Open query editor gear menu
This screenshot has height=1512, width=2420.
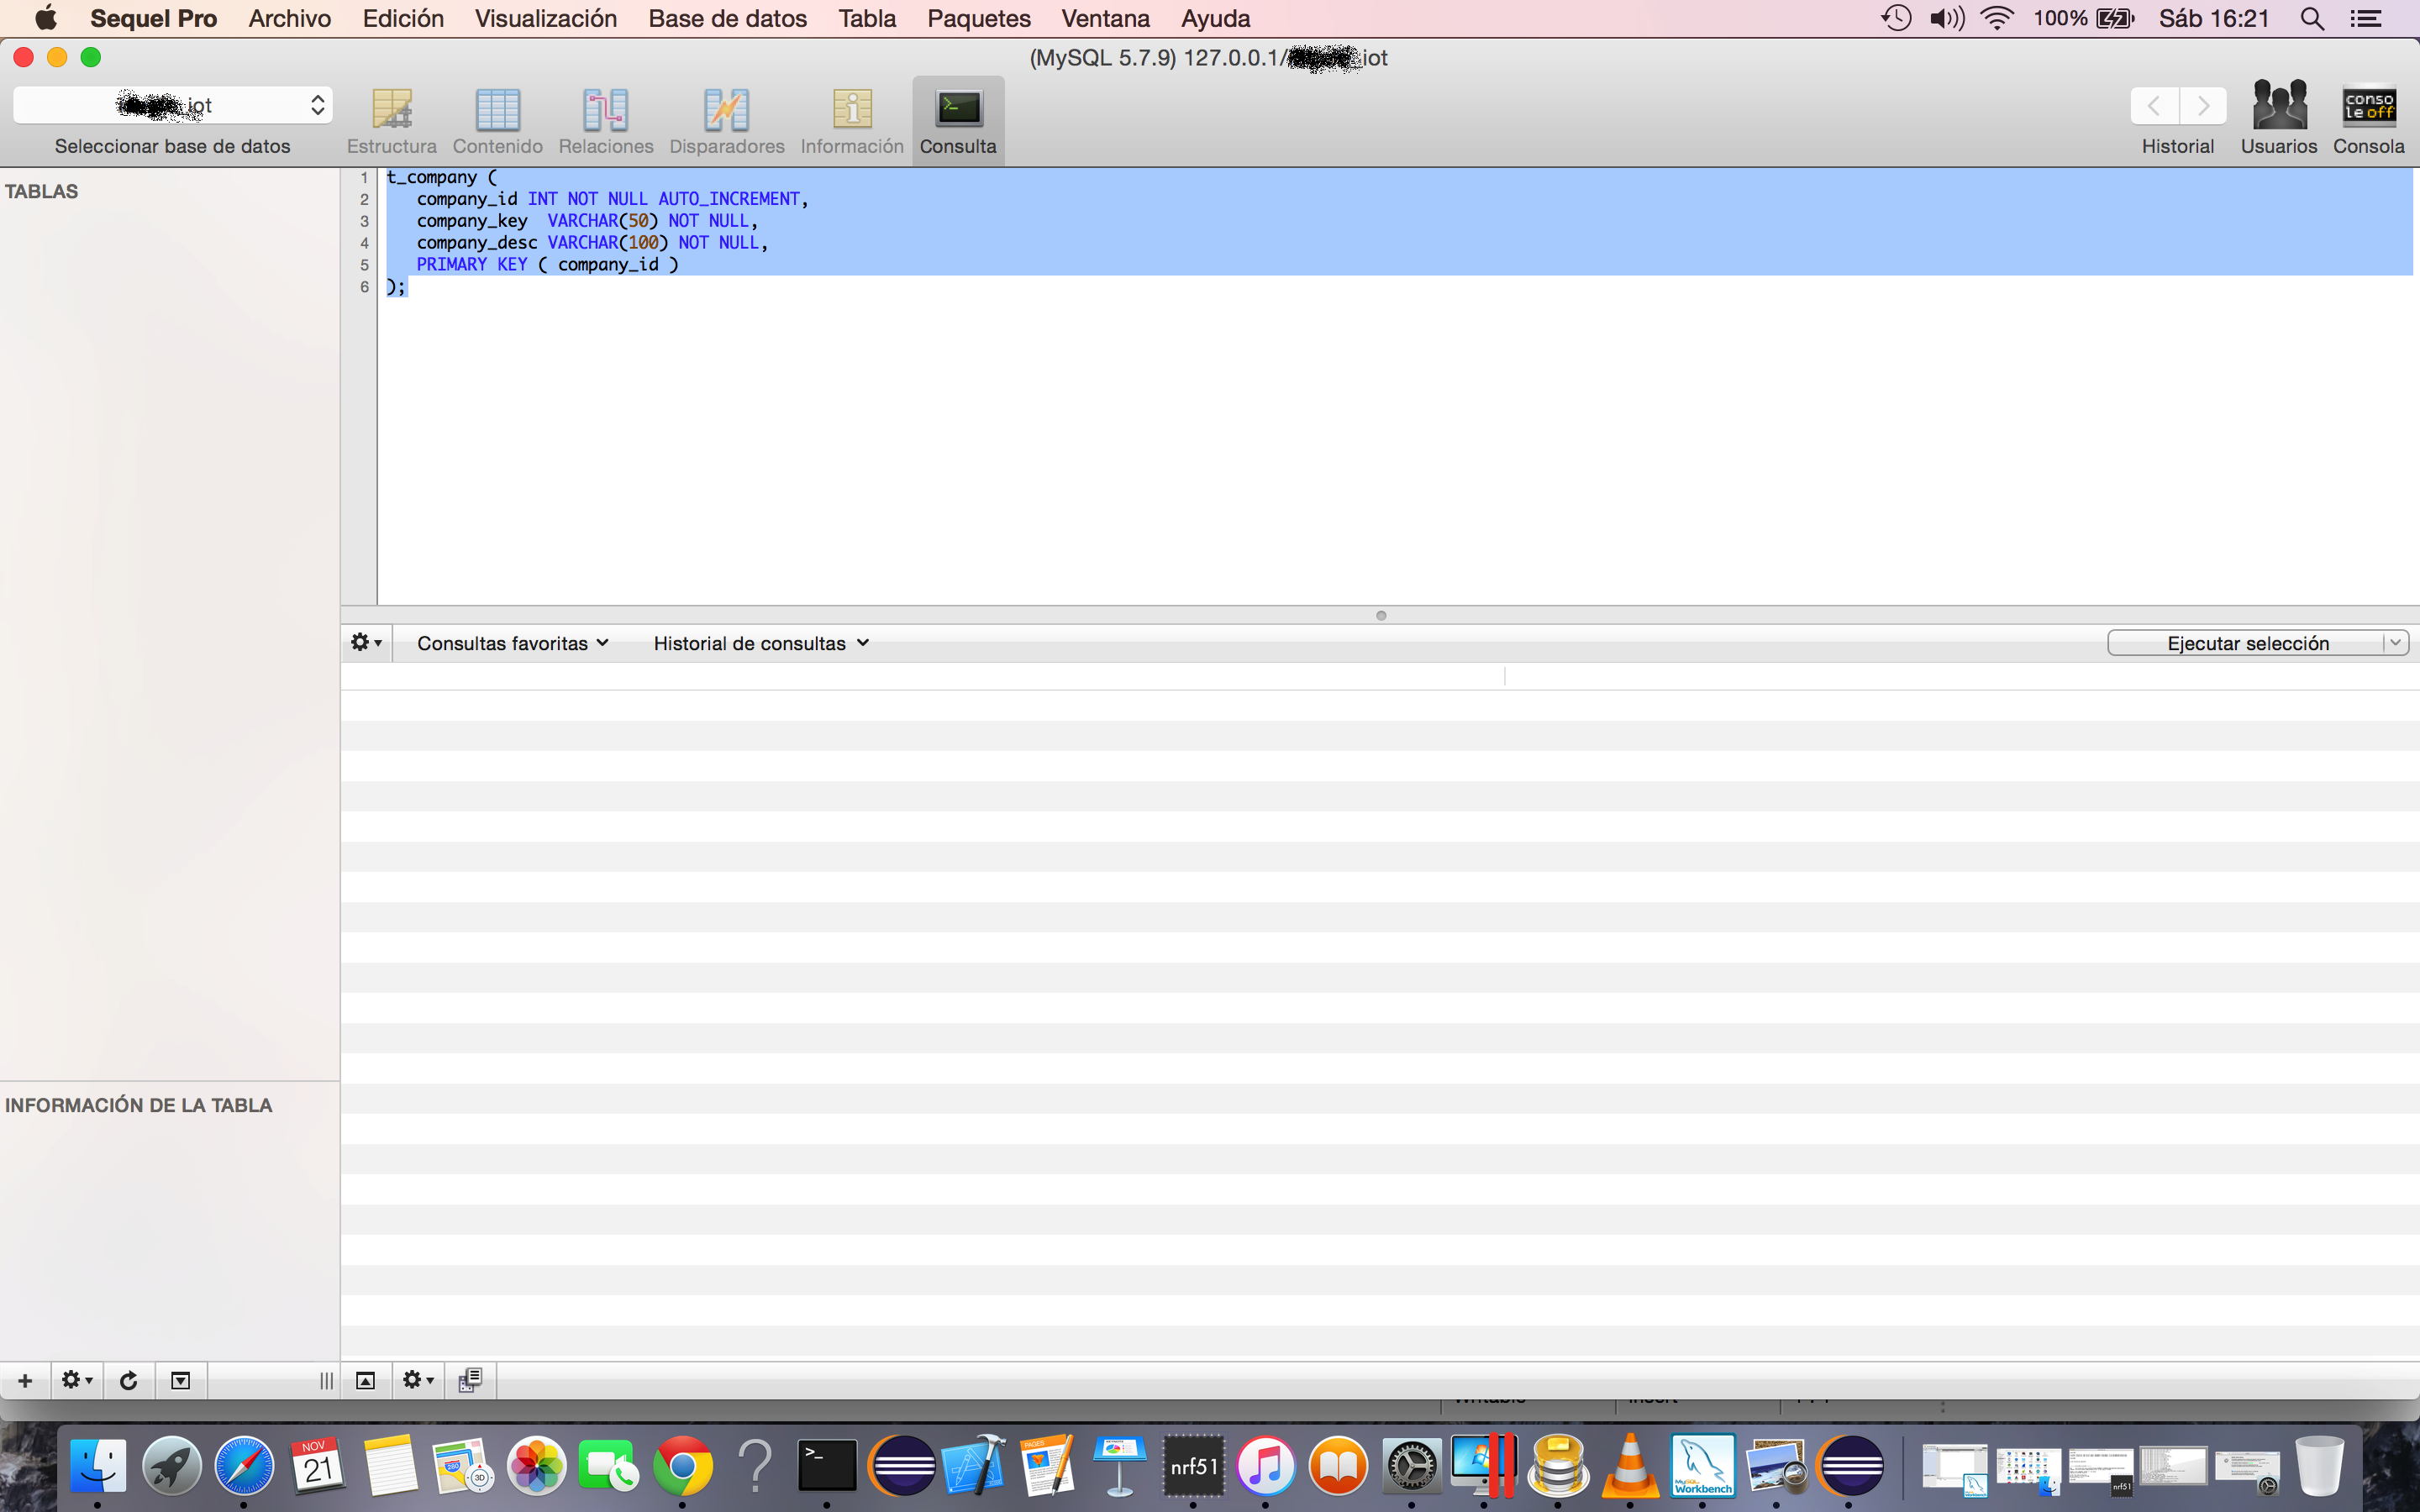366,643
